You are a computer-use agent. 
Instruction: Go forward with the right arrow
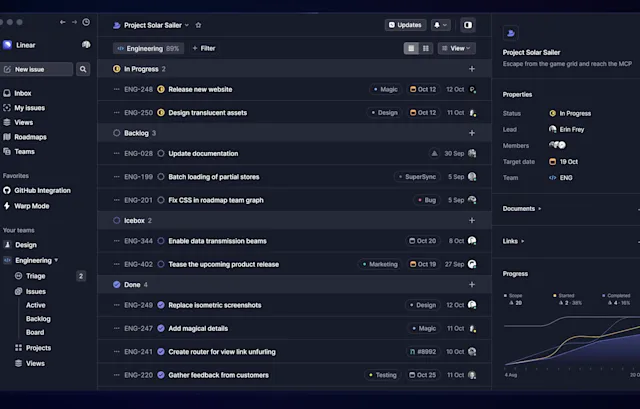pos(74,22)
